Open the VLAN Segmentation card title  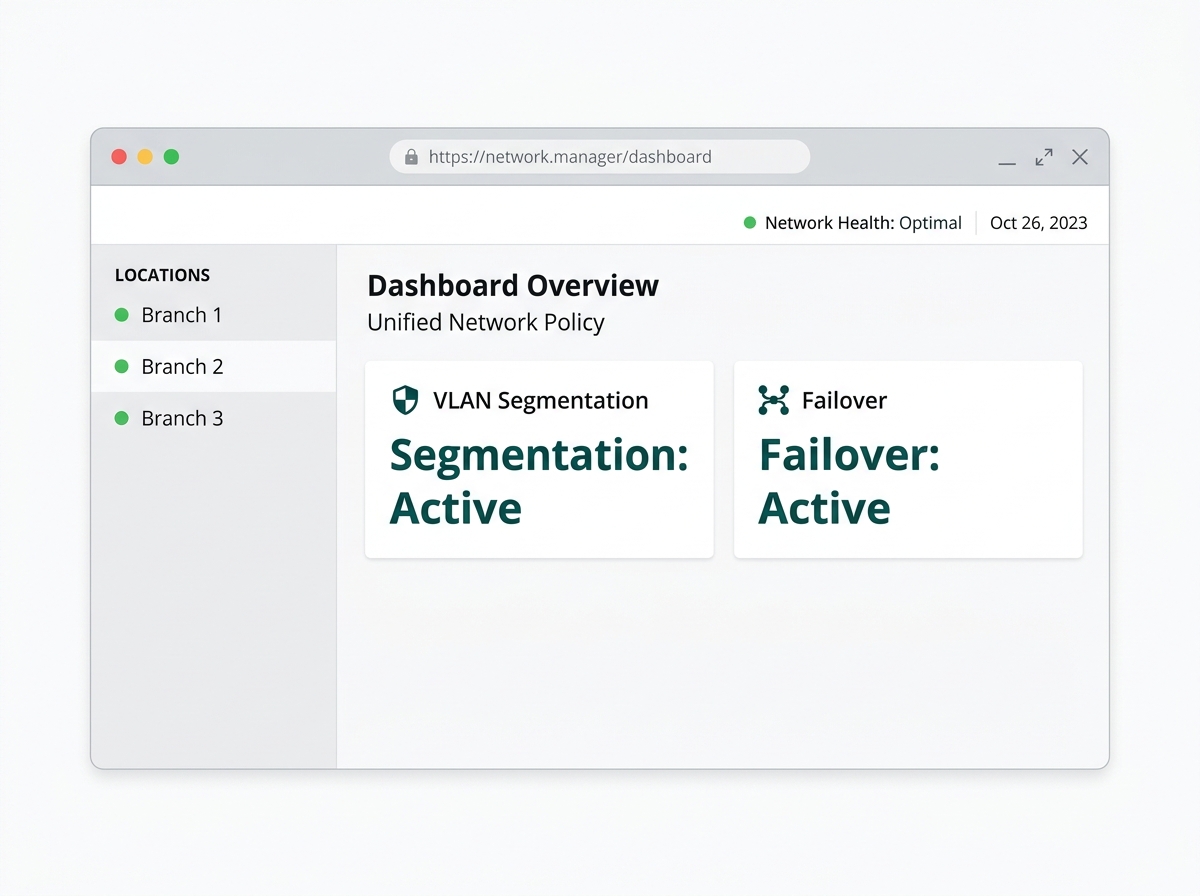coord(541,401)
